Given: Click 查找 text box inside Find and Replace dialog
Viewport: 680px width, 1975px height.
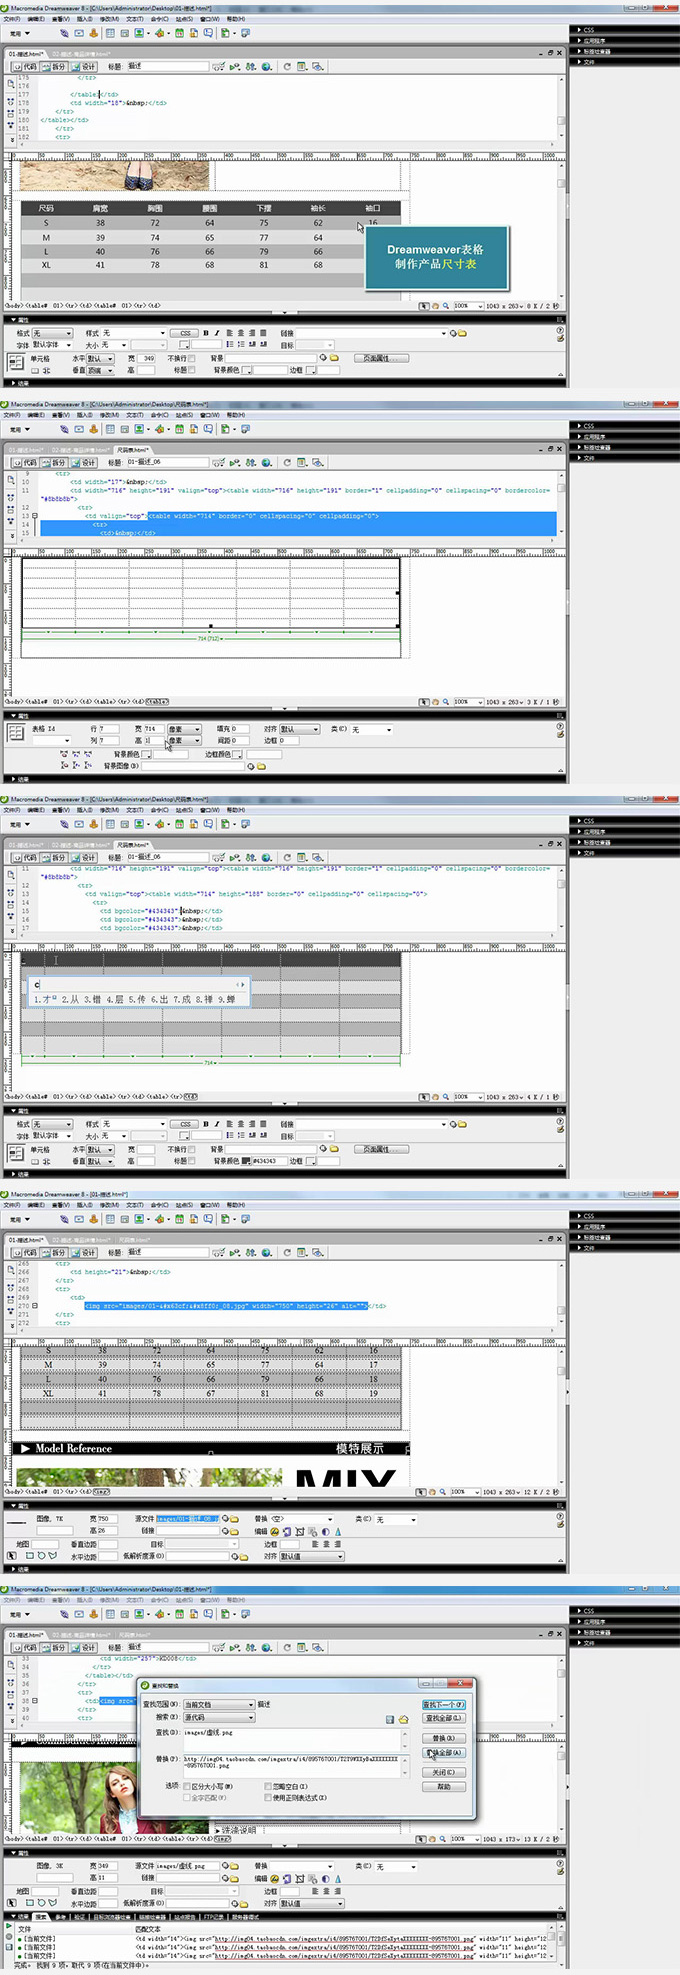Looking at the screenshot, I should [x=296, y=1739].
